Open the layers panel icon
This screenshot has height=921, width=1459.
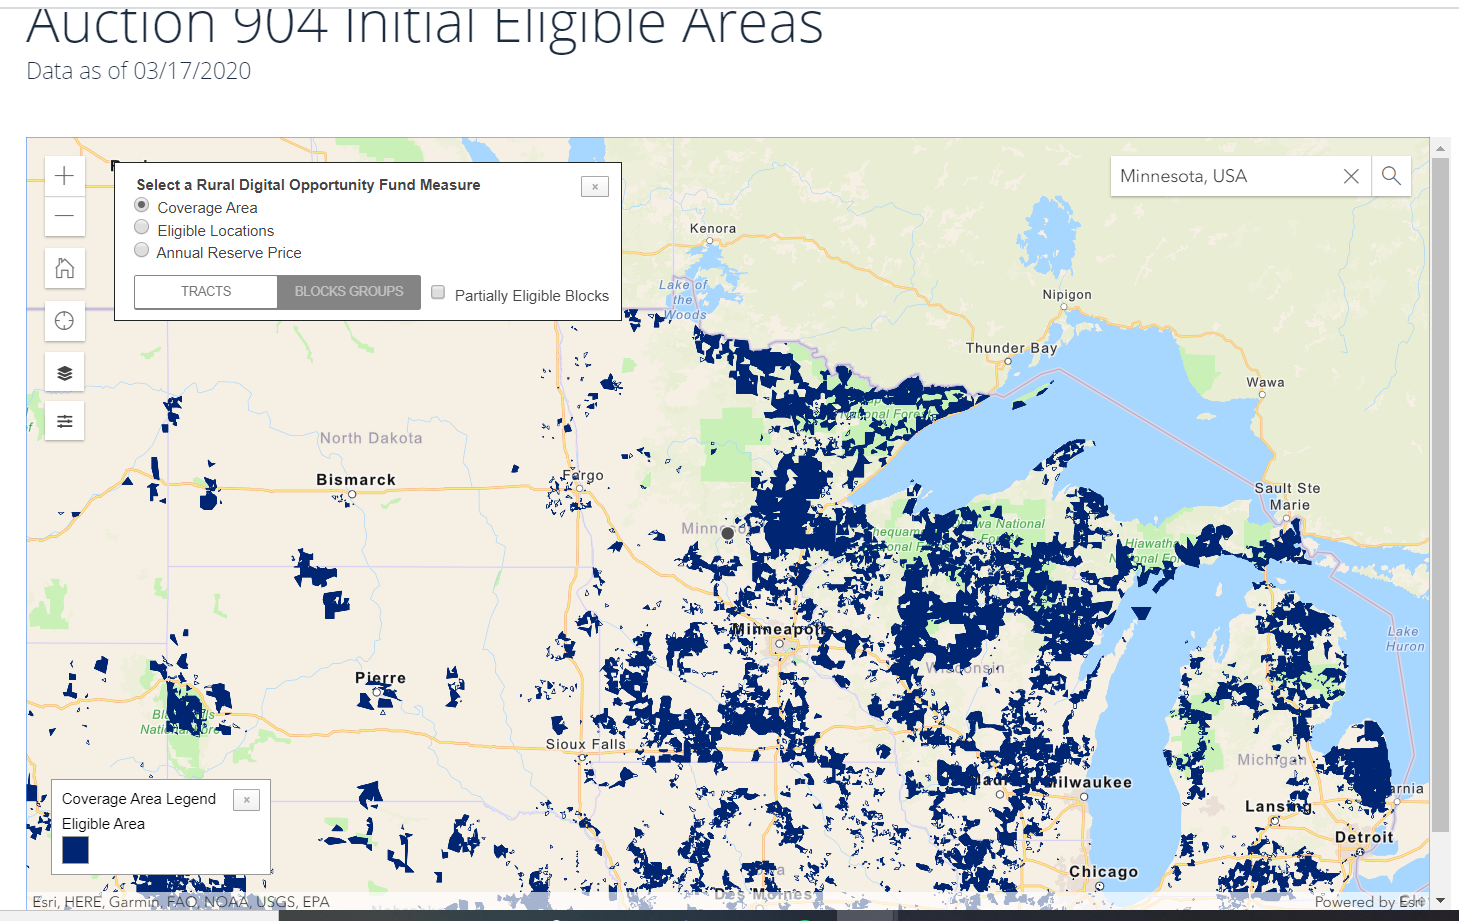point(64,371)
